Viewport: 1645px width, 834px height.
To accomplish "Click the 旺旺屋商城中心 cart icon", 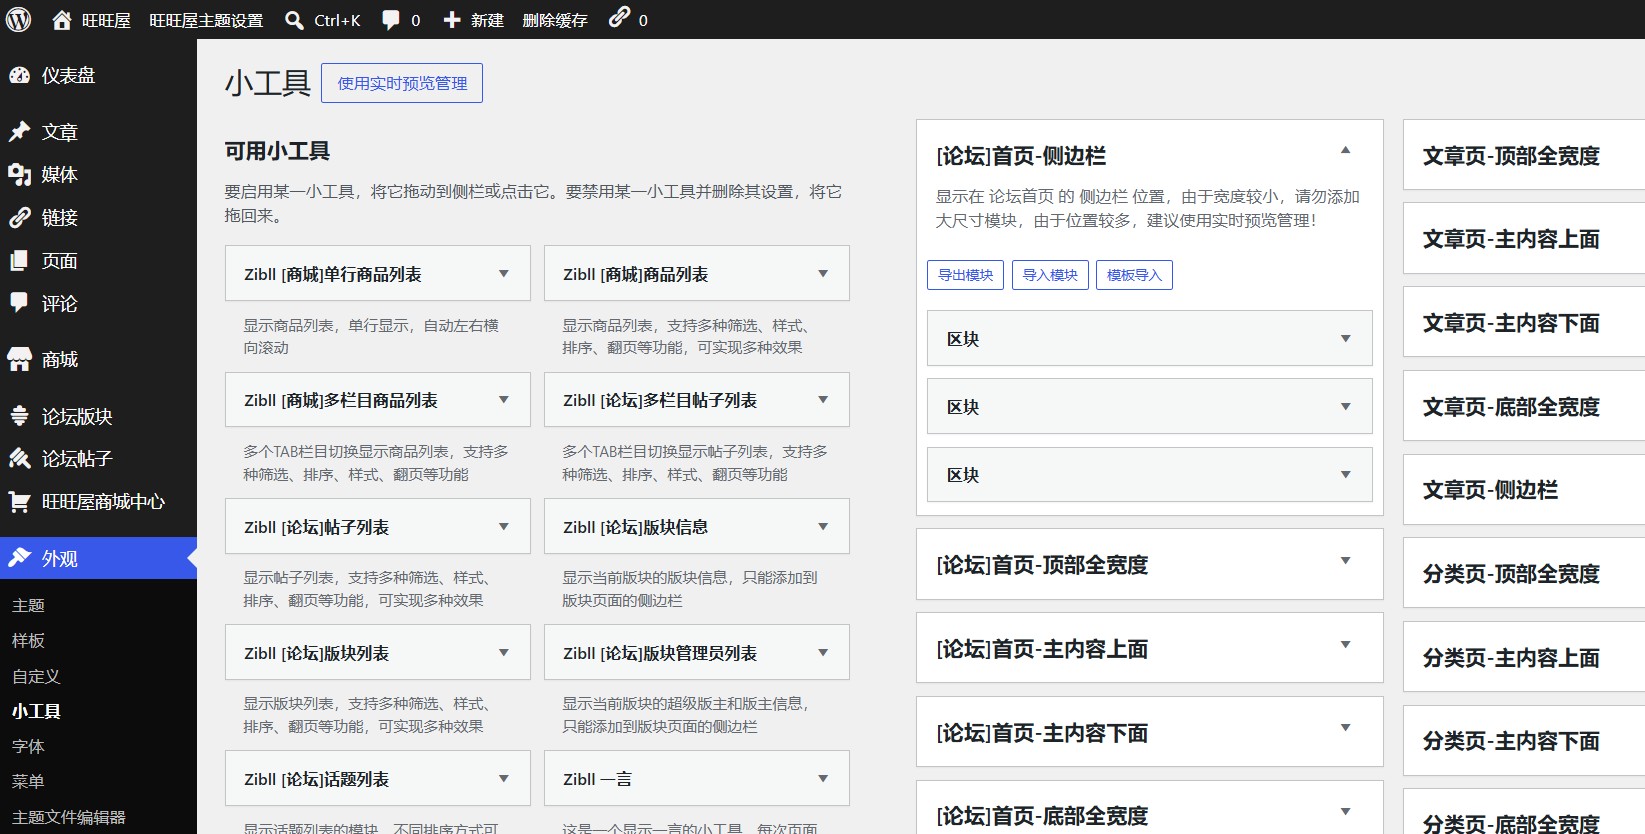I will point(20,502).
